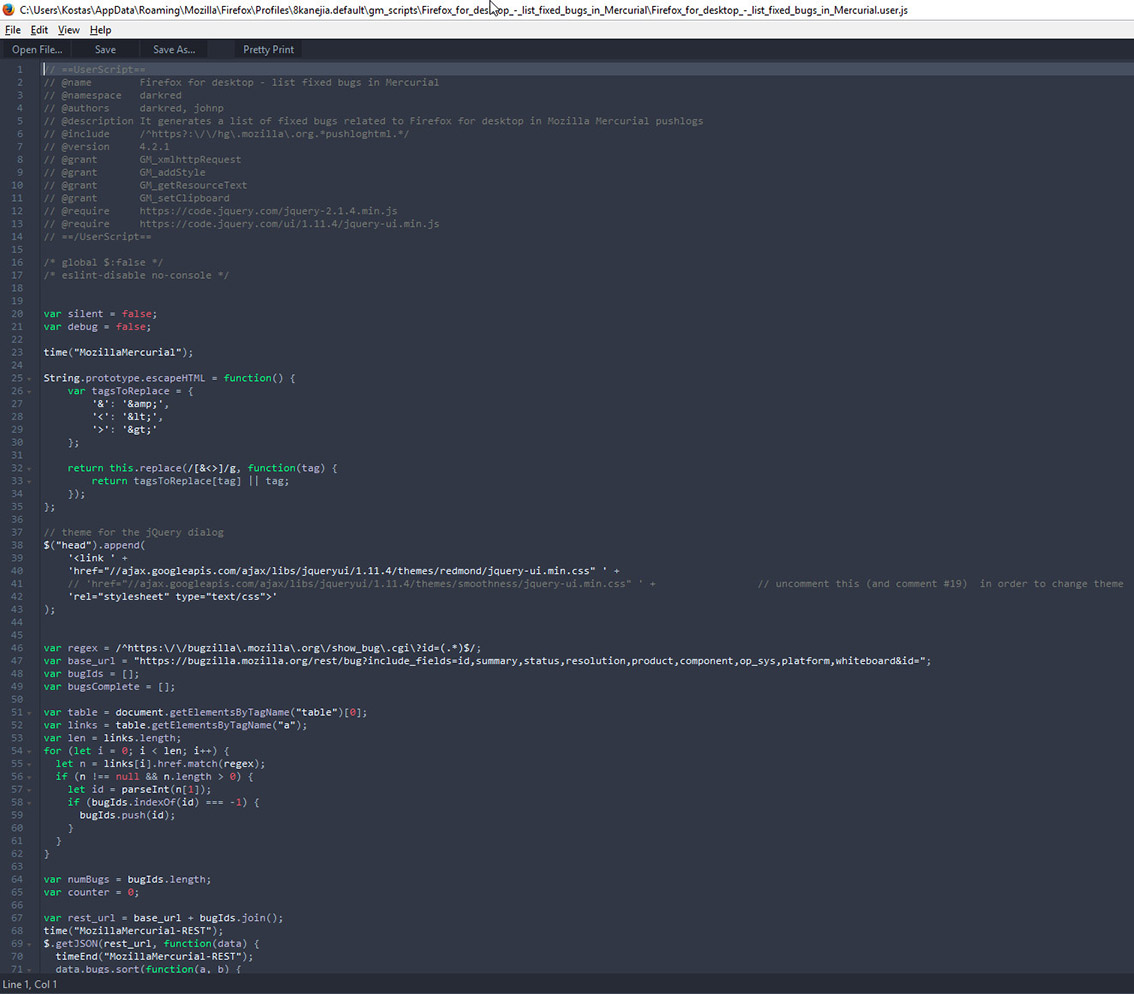Click the redmond jquery-ui.min.css href line
1134x994 pixels.
[x=344, y=571]
